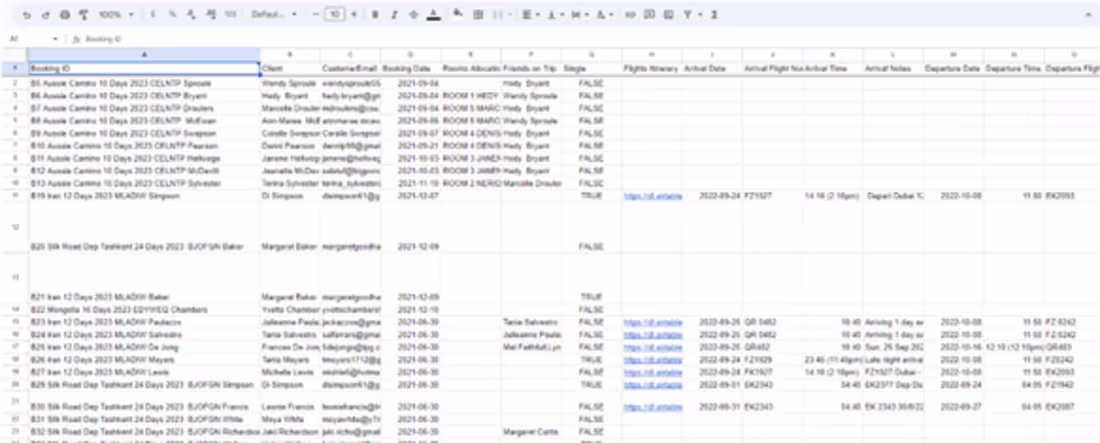Select B20 Silk Road Baker booking cell
This screenshot has width=1100, height=443.
144,227
